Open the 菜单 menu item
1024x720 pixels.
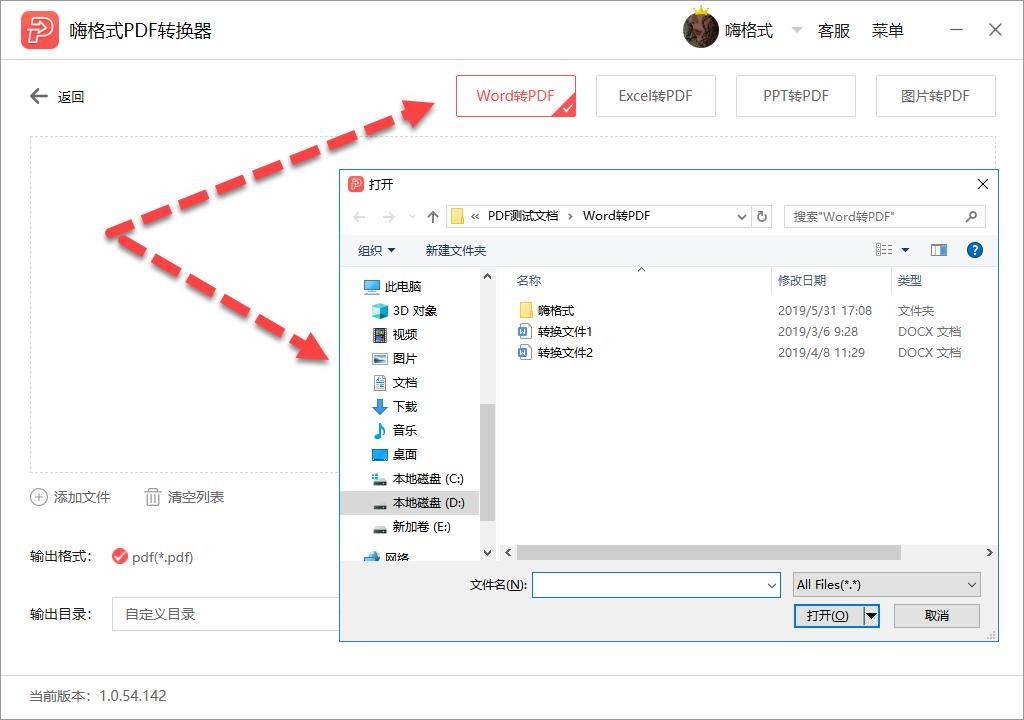(888, 30)
